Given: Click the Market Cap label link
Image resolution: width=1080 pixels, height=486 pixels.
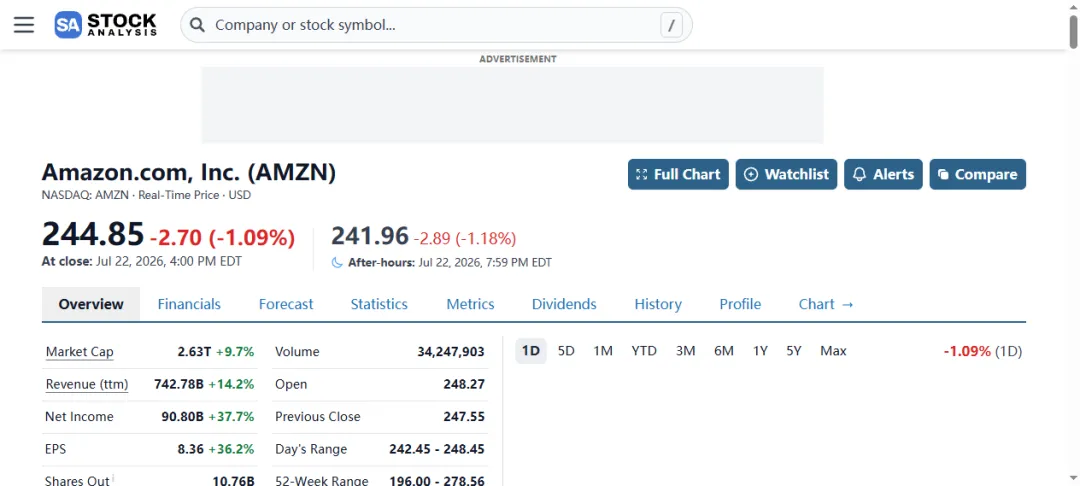Looking at the screenshot, I should (79, 352).
